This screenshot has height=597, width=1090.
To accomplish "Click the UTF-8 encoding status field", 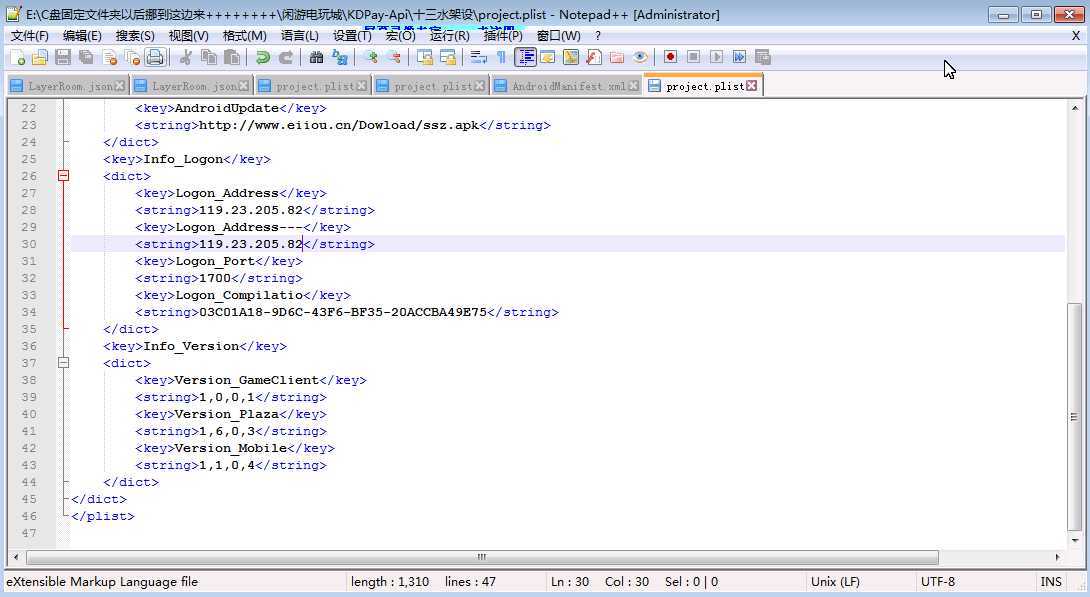I will (x=938, y=582).
